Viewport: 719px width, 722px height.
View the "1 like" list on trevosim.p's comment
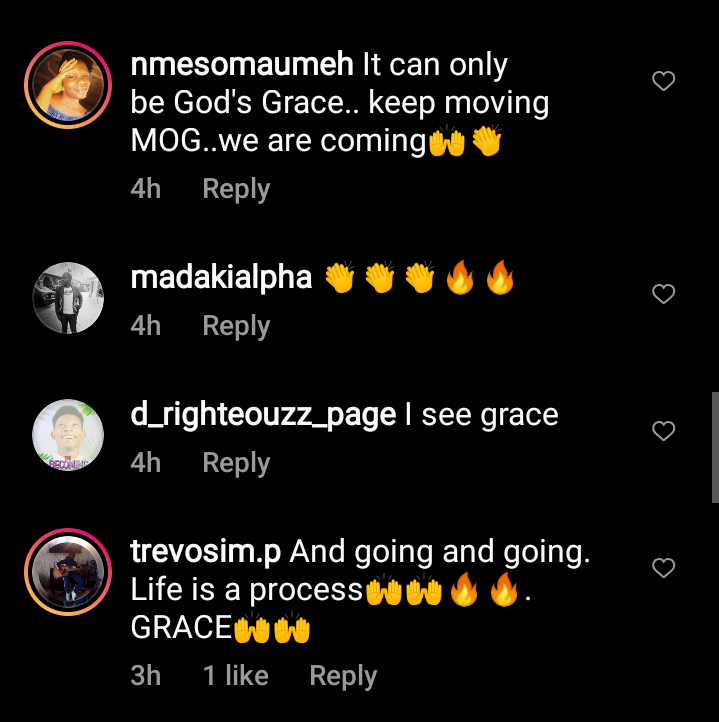235,676
